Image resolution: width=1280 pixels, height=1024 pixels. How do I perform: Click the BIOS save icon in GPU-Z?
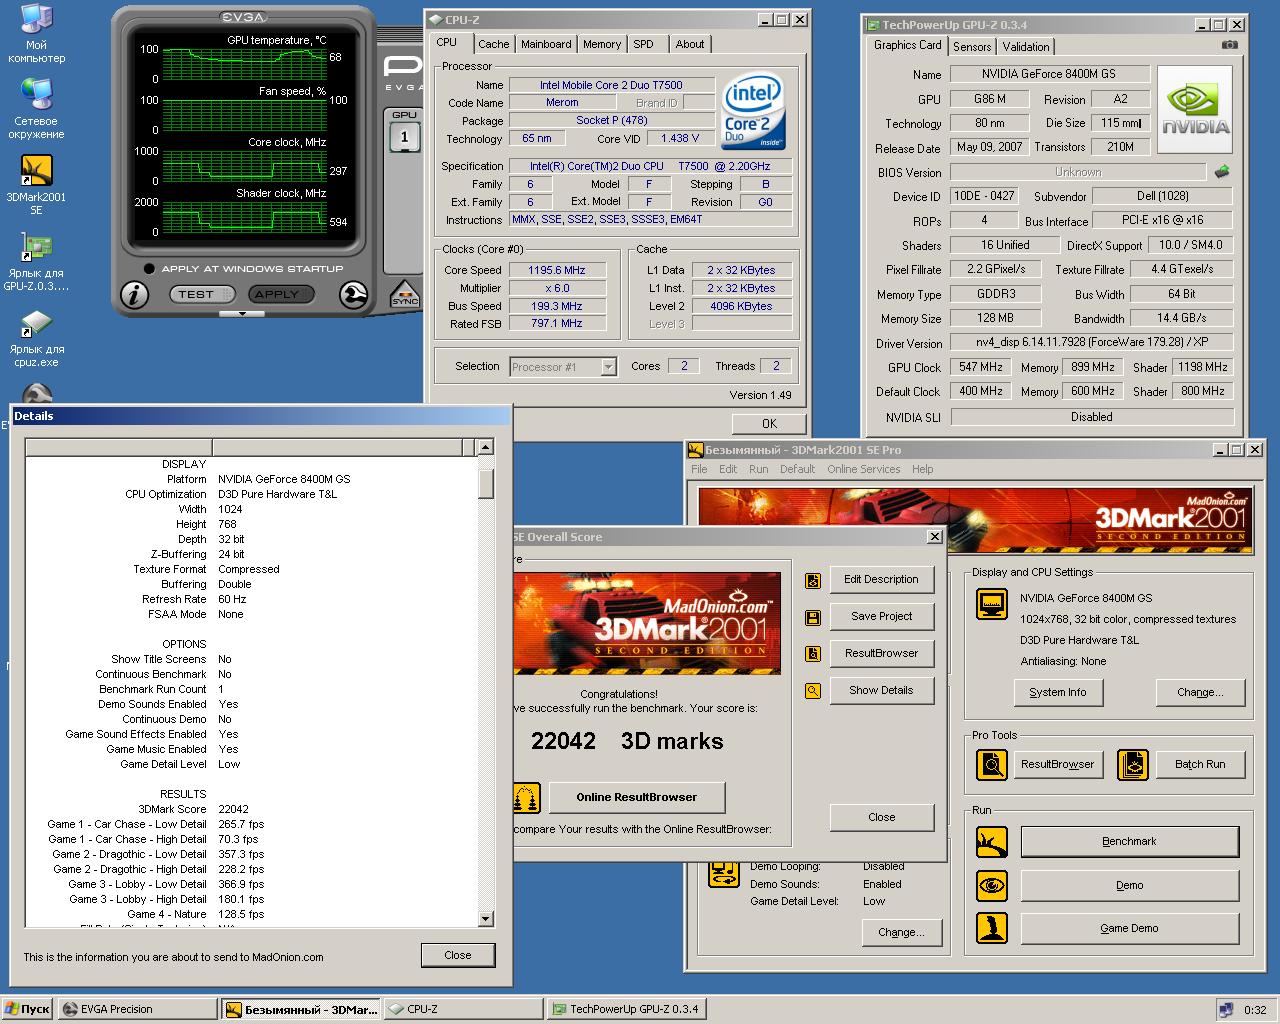pyautogui.click(x=1222, y=172)
